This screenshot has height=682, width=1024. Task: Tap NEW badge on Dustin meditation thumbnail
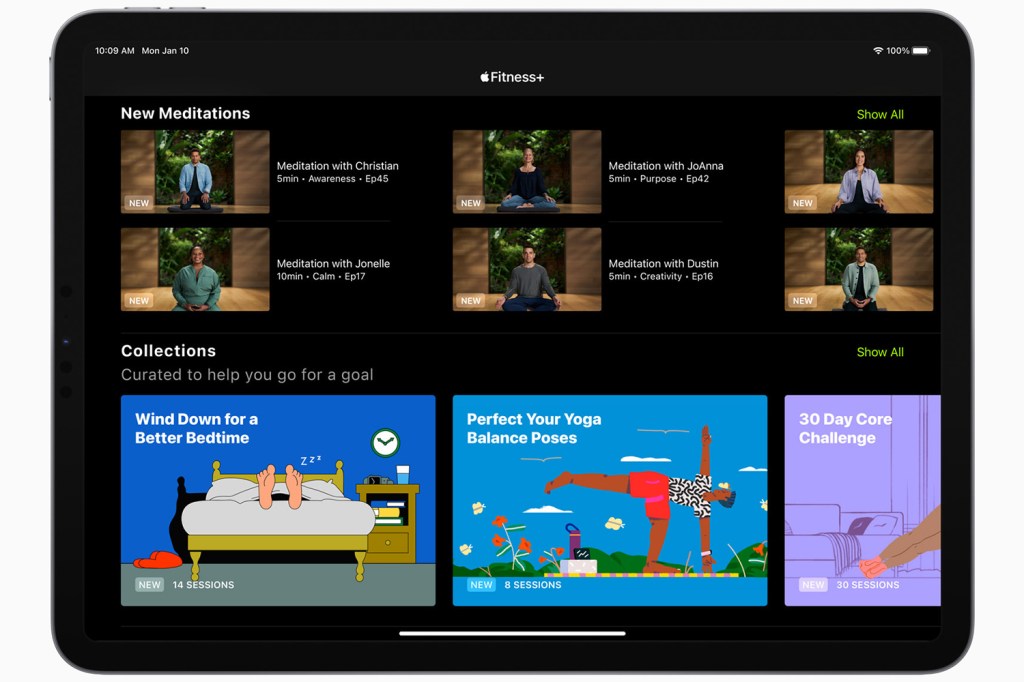coord(471,300)
